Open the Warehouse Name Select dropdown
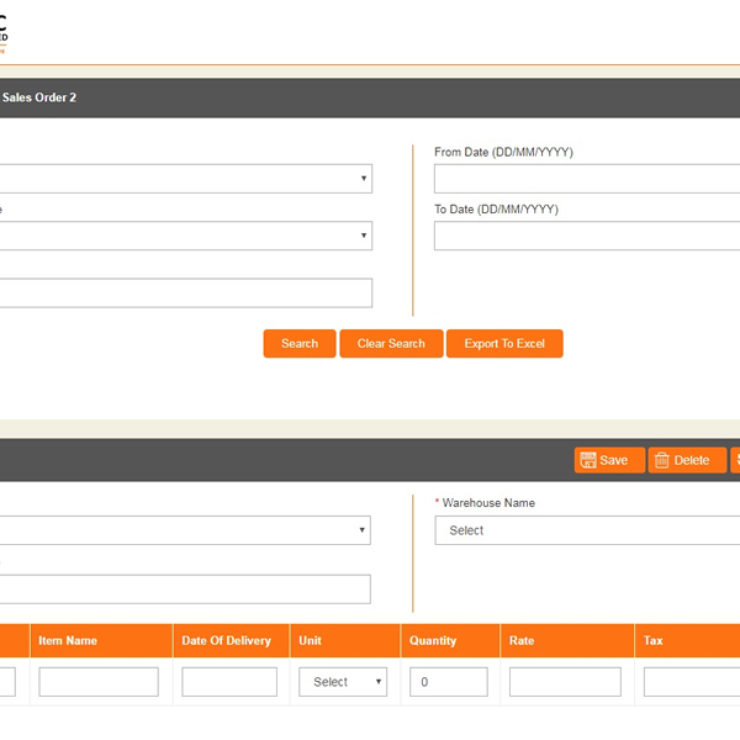 point(587,530)
